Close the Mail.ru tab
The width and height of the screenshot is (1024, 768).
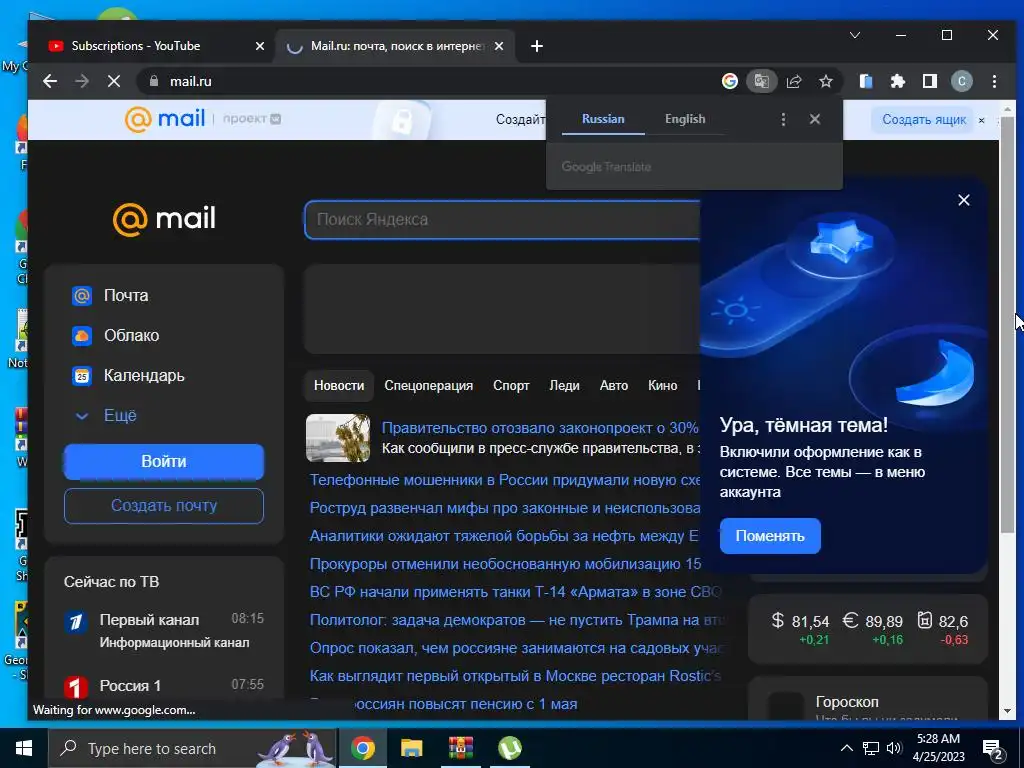(498, 46)
